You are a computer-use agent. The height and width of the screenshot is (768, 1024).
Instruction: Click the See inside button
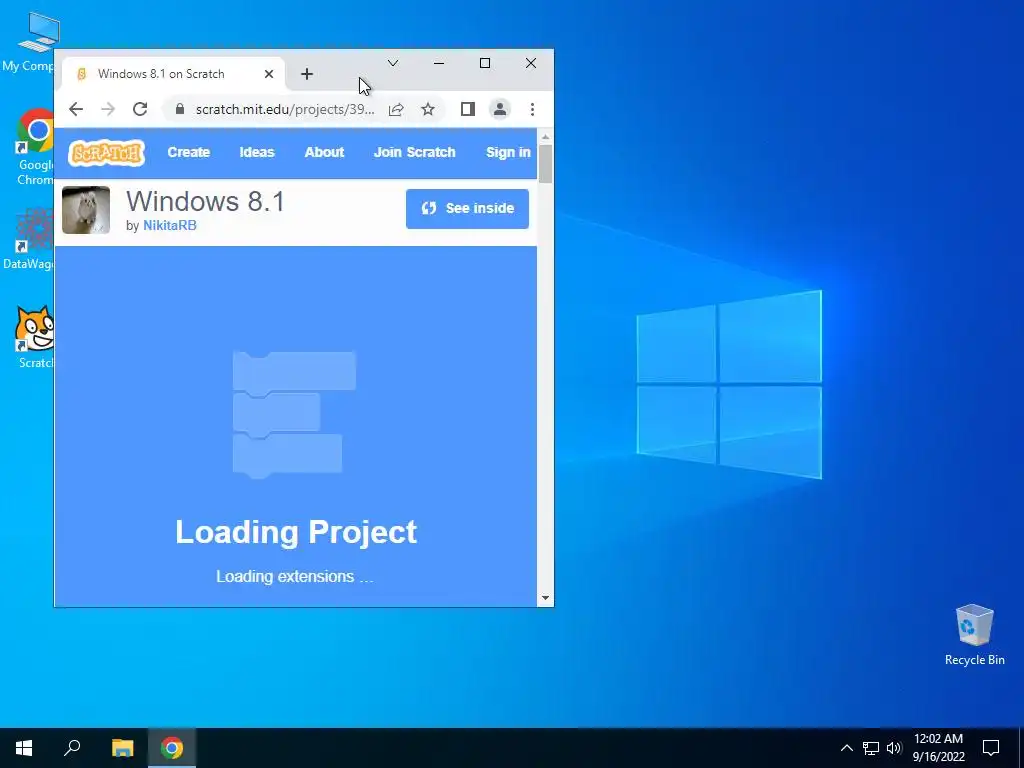tap(467, 209)
